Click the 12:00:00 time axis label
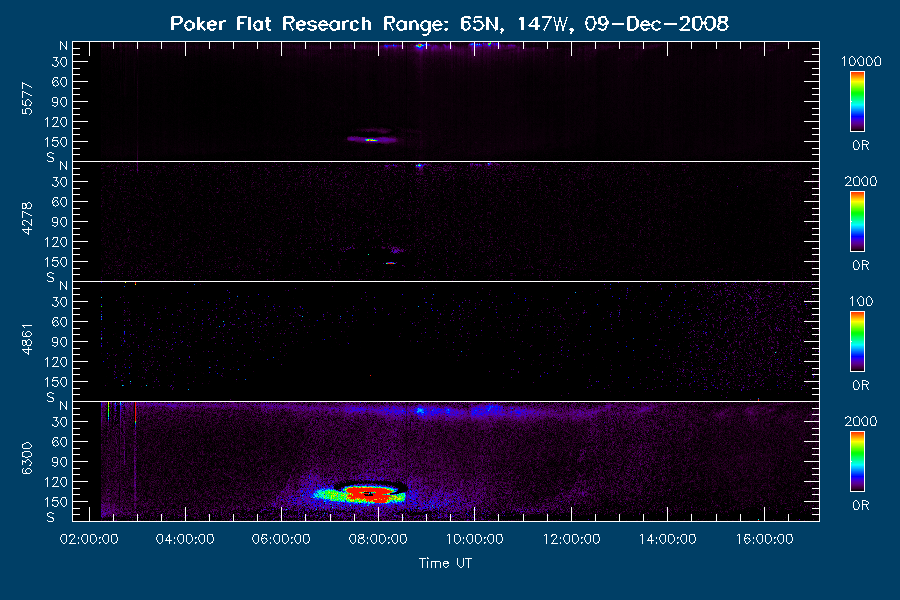 pyautogui.click(x=571, y=539)
